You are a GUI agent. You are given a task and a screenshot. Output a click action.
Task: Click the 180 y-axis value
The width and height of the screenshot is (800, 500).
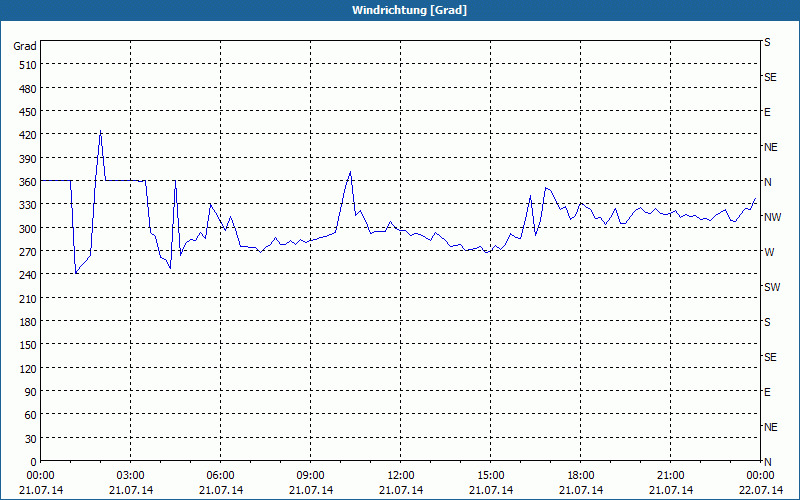tap(28, 322)
